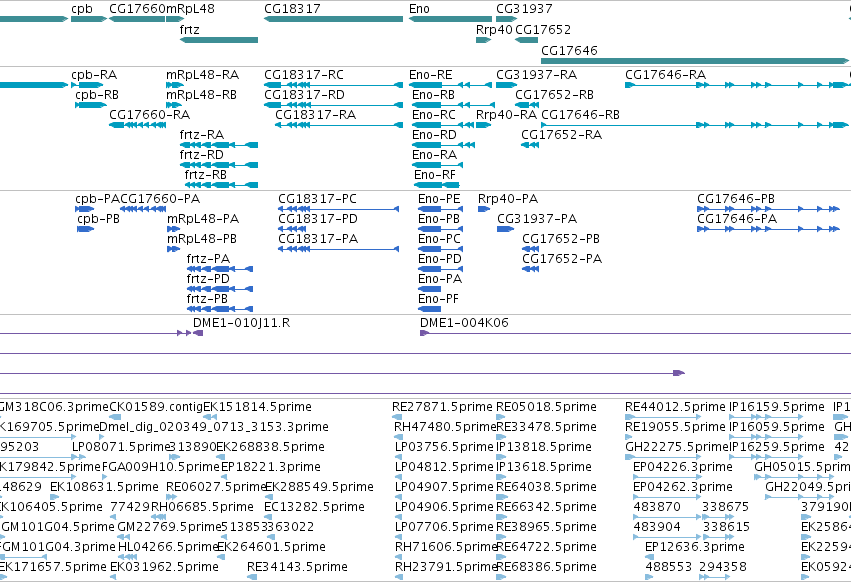Select CDS CG18317-PD
The height and width of the screenshot is (582, 851).
click(x=294, y=229)
